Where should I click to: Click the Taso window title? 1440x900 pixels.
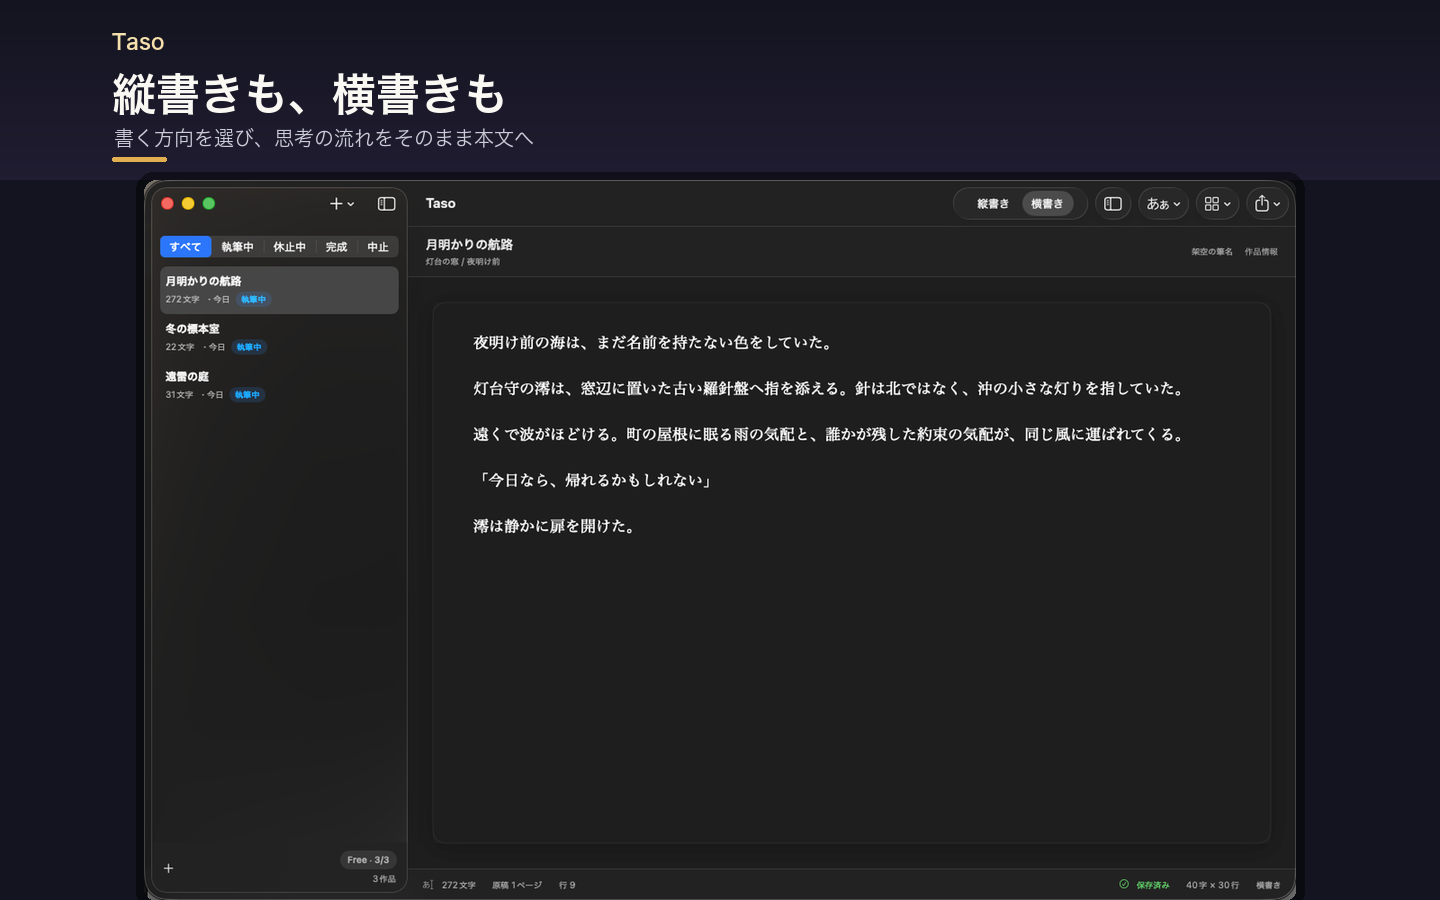(x=441, y=203)
